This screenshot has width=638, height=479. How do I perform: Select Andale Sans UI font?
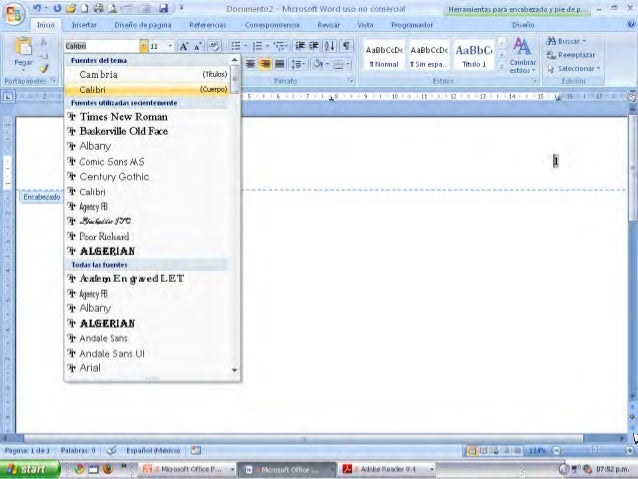pos(147,353)
